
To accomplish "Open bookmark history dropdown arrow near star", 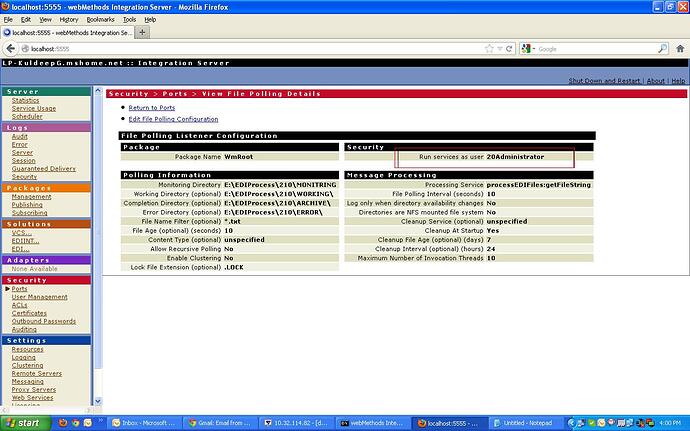I will (500, 49).
